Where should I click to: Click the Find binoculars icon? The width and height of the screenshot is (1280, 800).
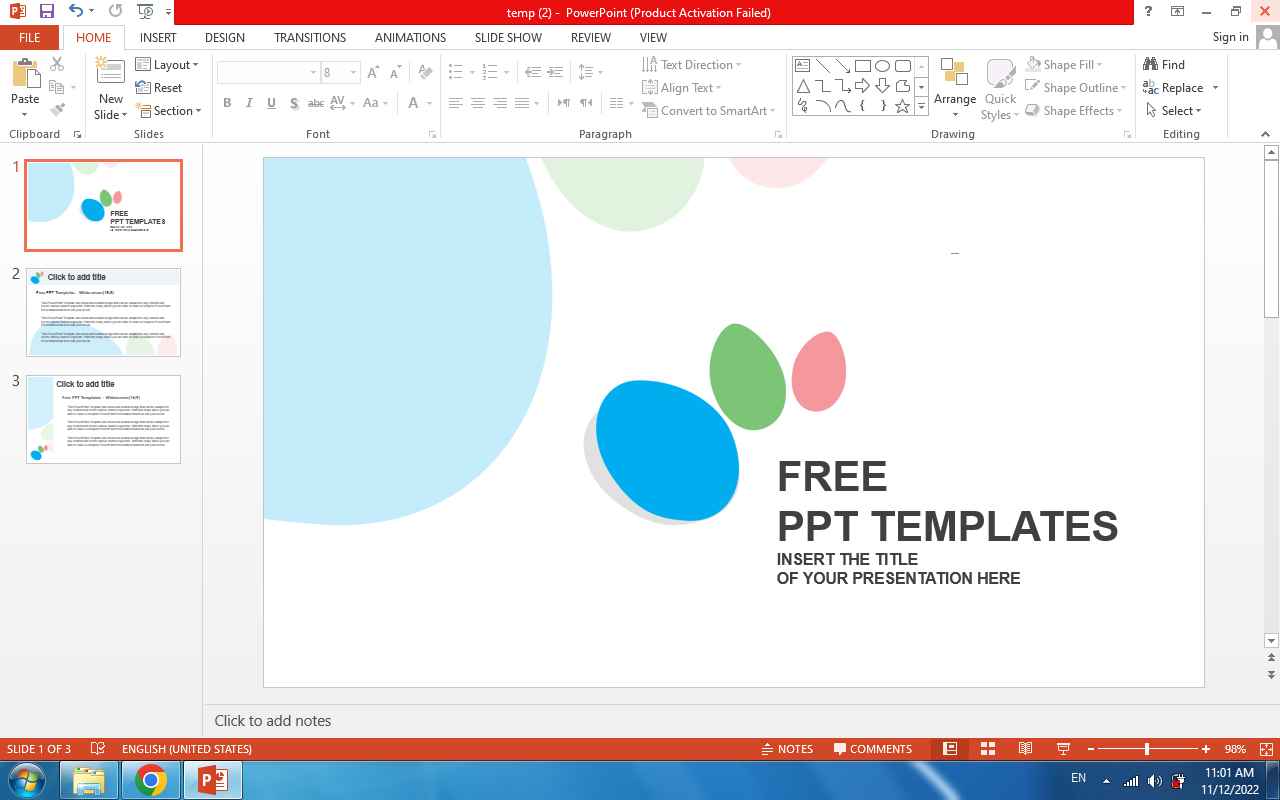(x=1151, y=65)
